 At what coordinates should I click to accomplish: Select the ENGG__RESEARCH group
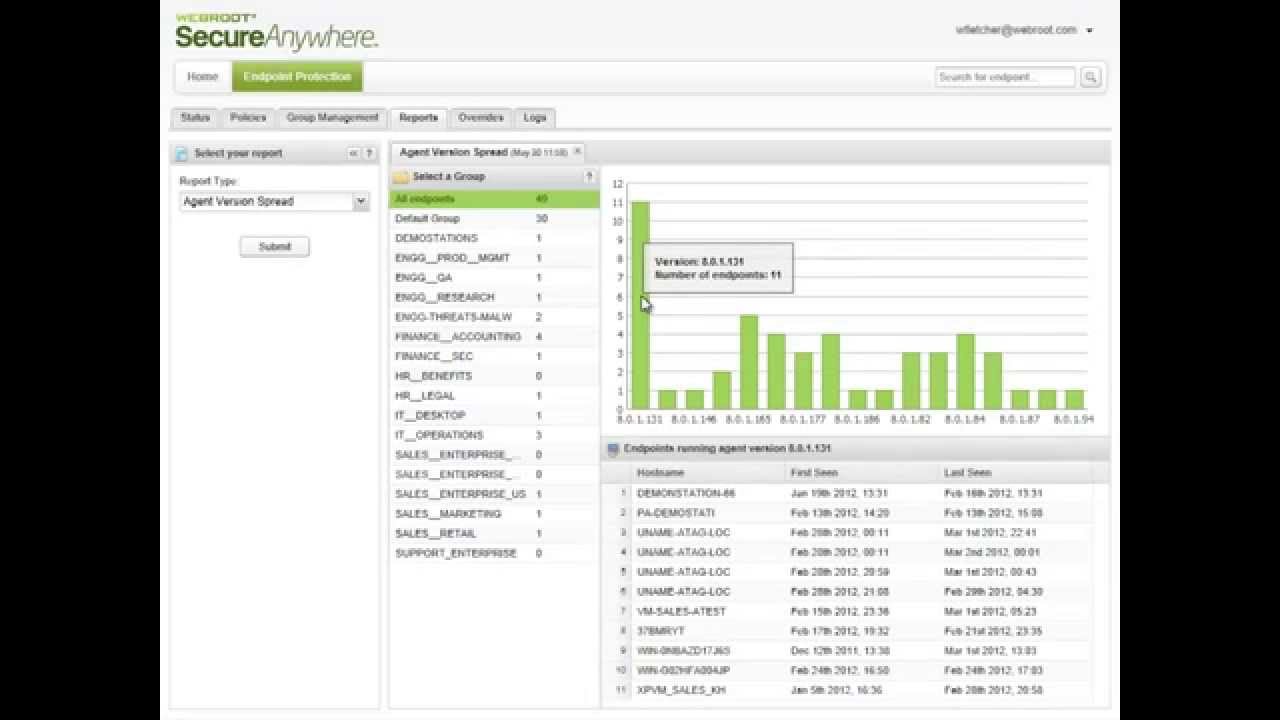[x=495, y=298]
